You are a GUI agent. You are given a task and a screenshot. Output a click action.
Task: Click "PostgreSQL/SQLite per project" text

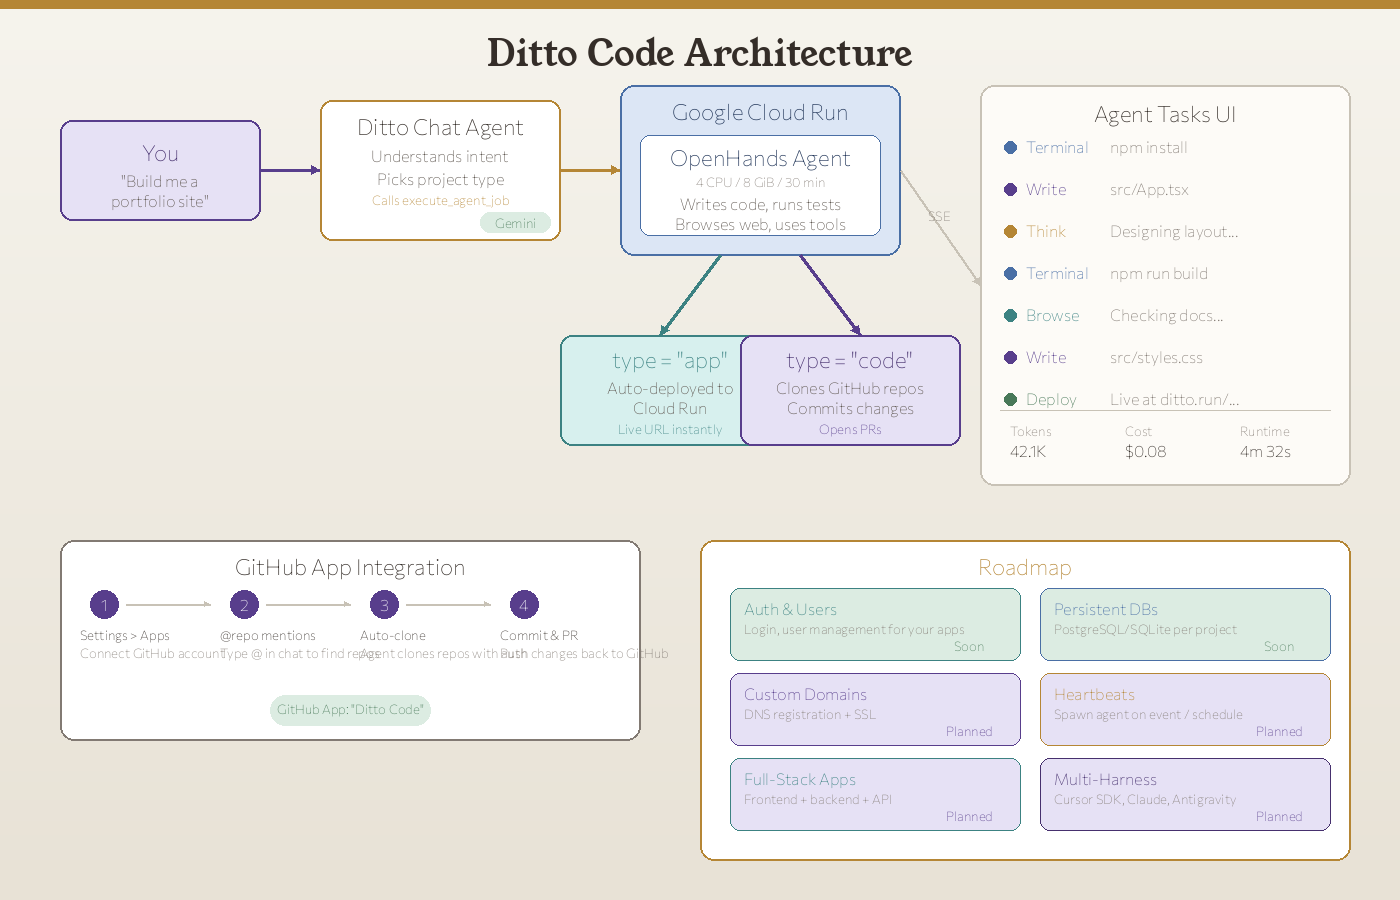[1145, 630]
